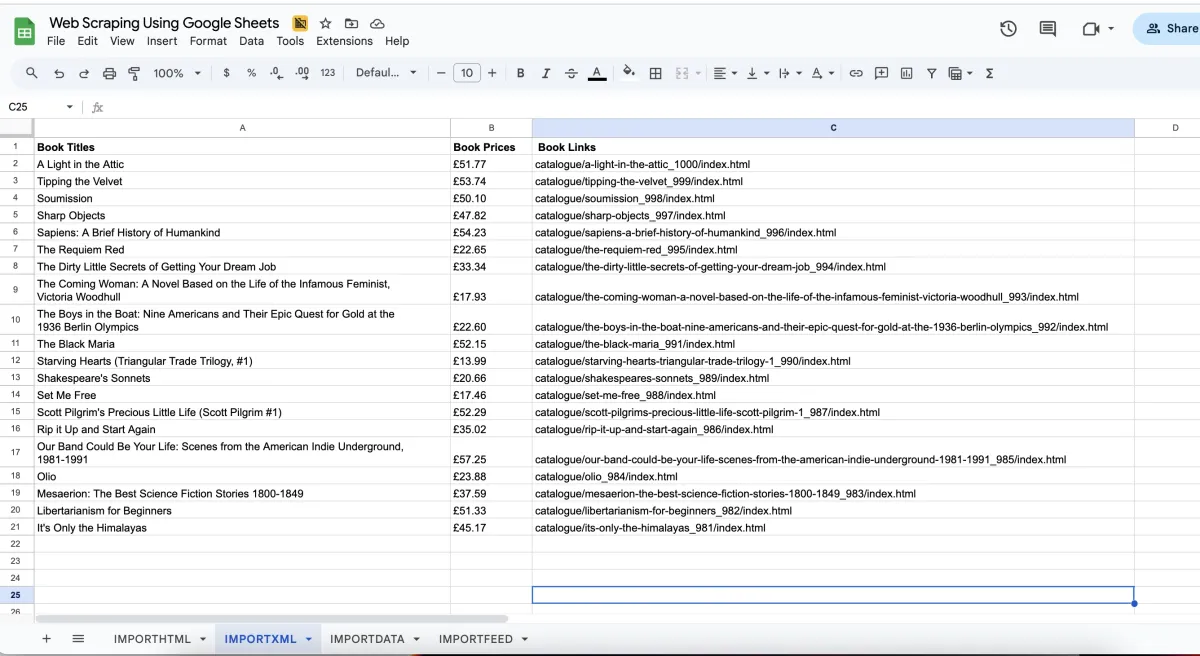Open filter views dropdown

pyautogui.click(x=961, y=73)
